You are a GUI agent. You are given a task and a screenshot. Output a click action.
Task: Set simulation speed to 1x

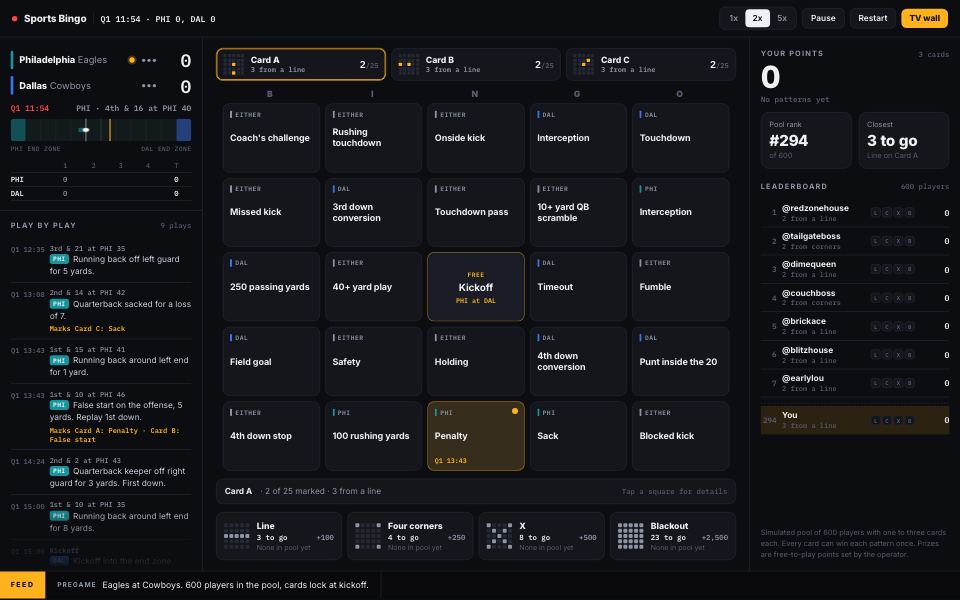[x=733, y=18]
